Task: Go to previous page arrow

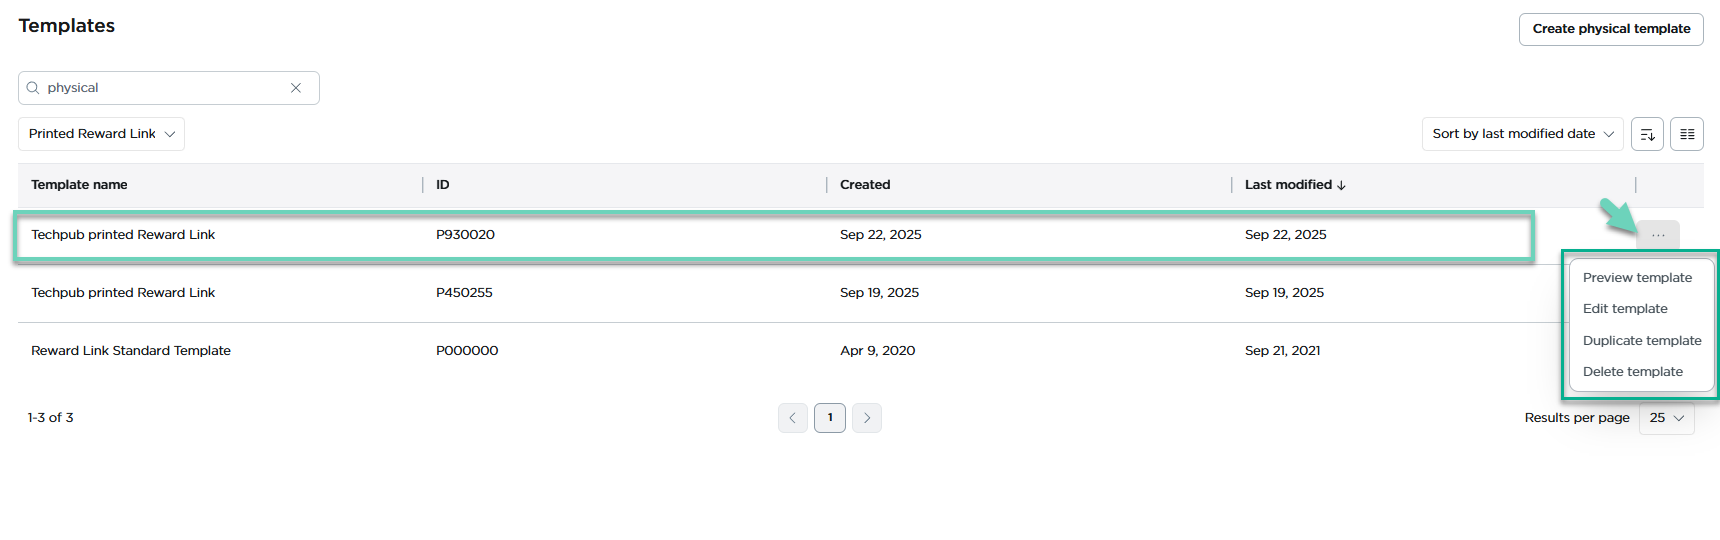Action: tap(793, 418)
